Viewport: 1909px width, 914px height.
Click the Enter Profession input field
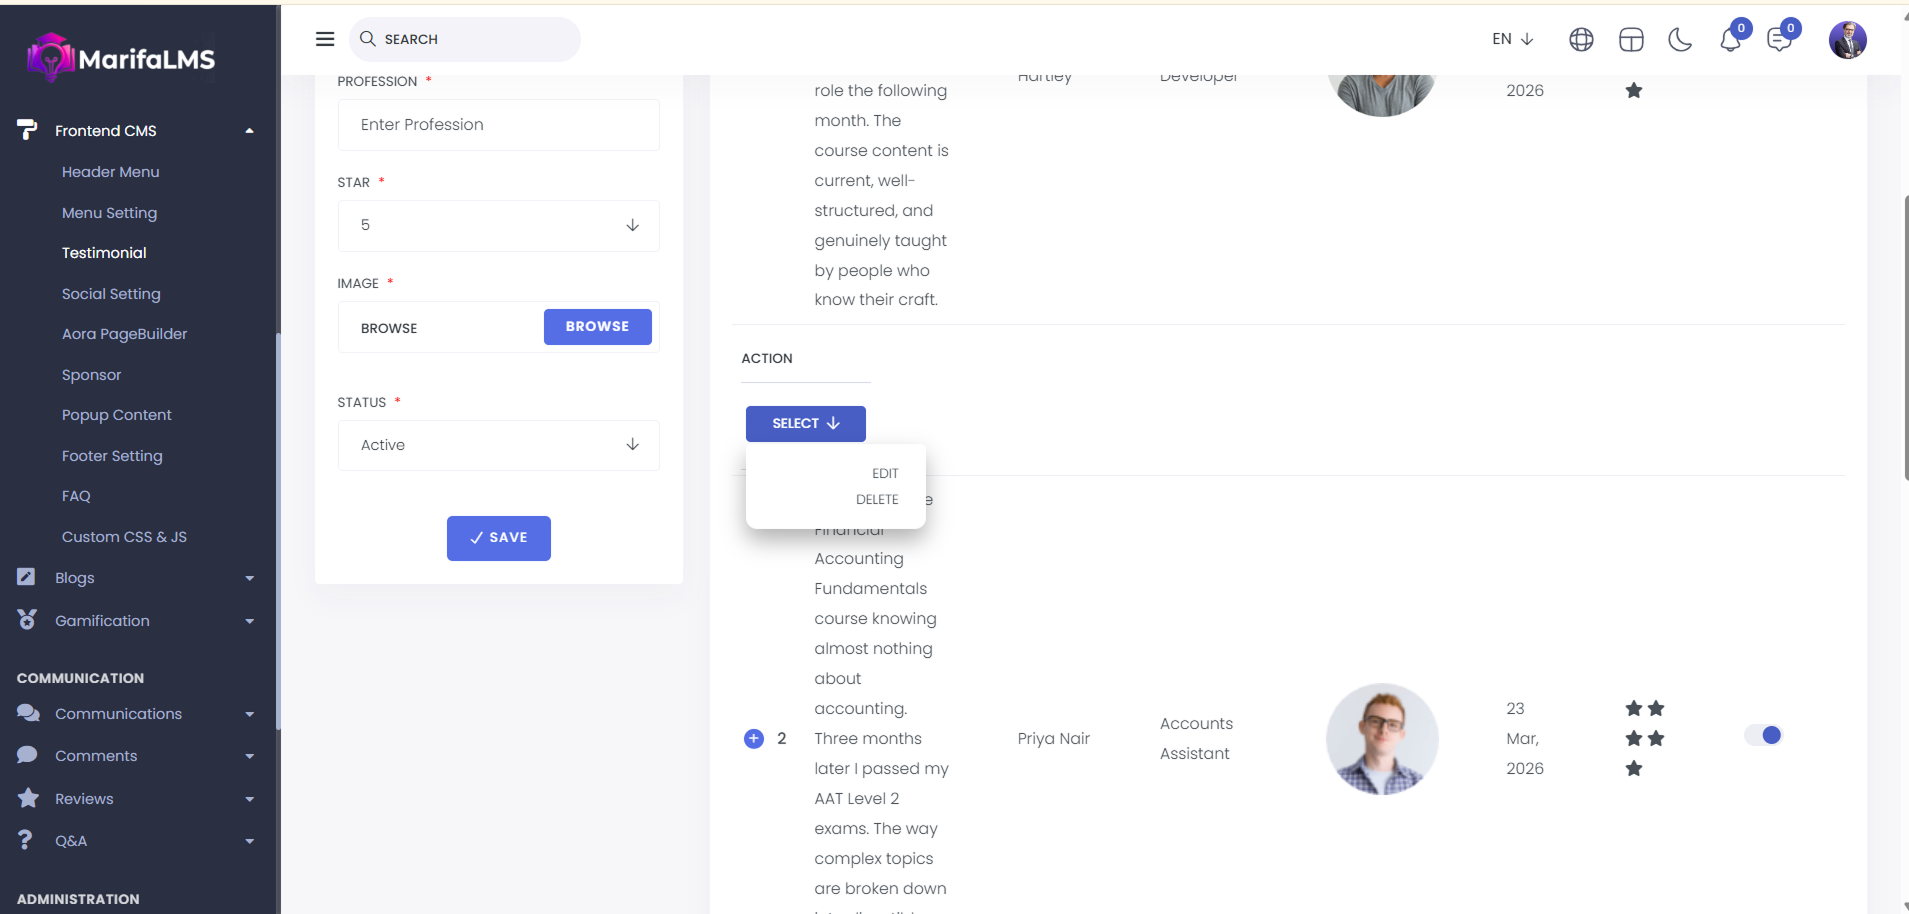point(498,125)
